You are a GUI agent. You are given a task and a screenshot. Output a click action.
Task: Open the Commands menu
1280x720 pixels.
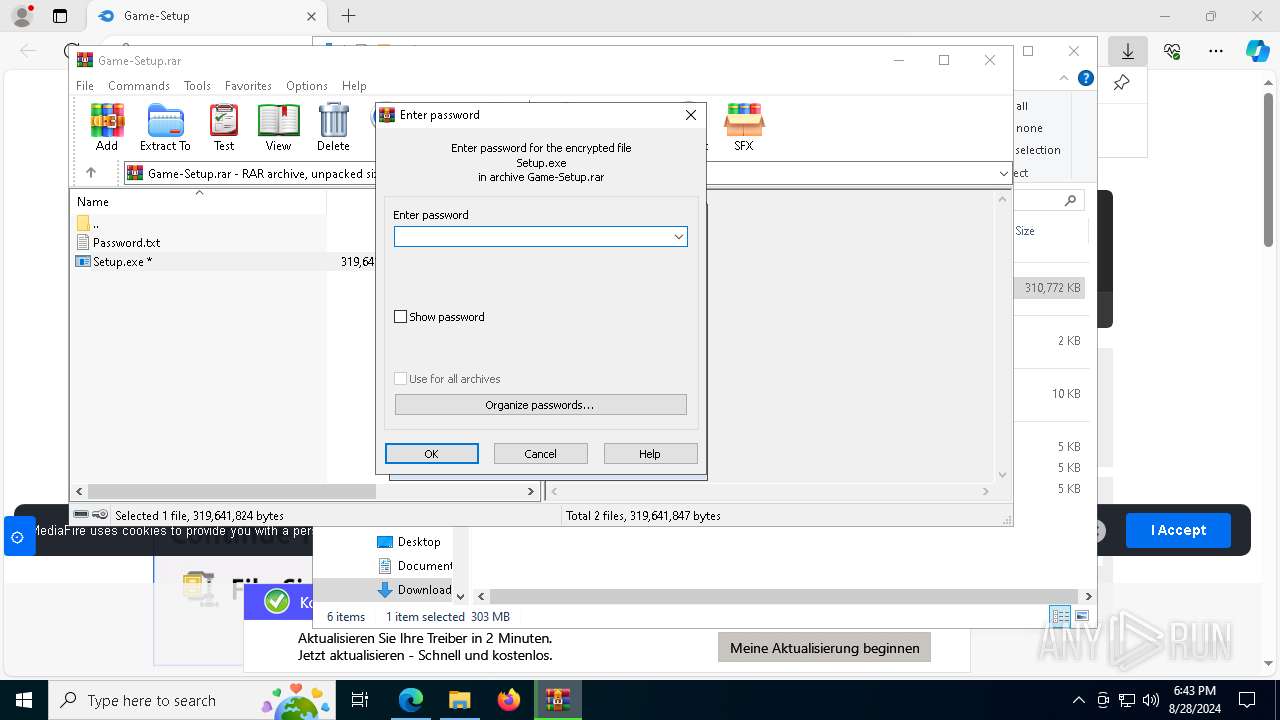[x=139, y=86]
